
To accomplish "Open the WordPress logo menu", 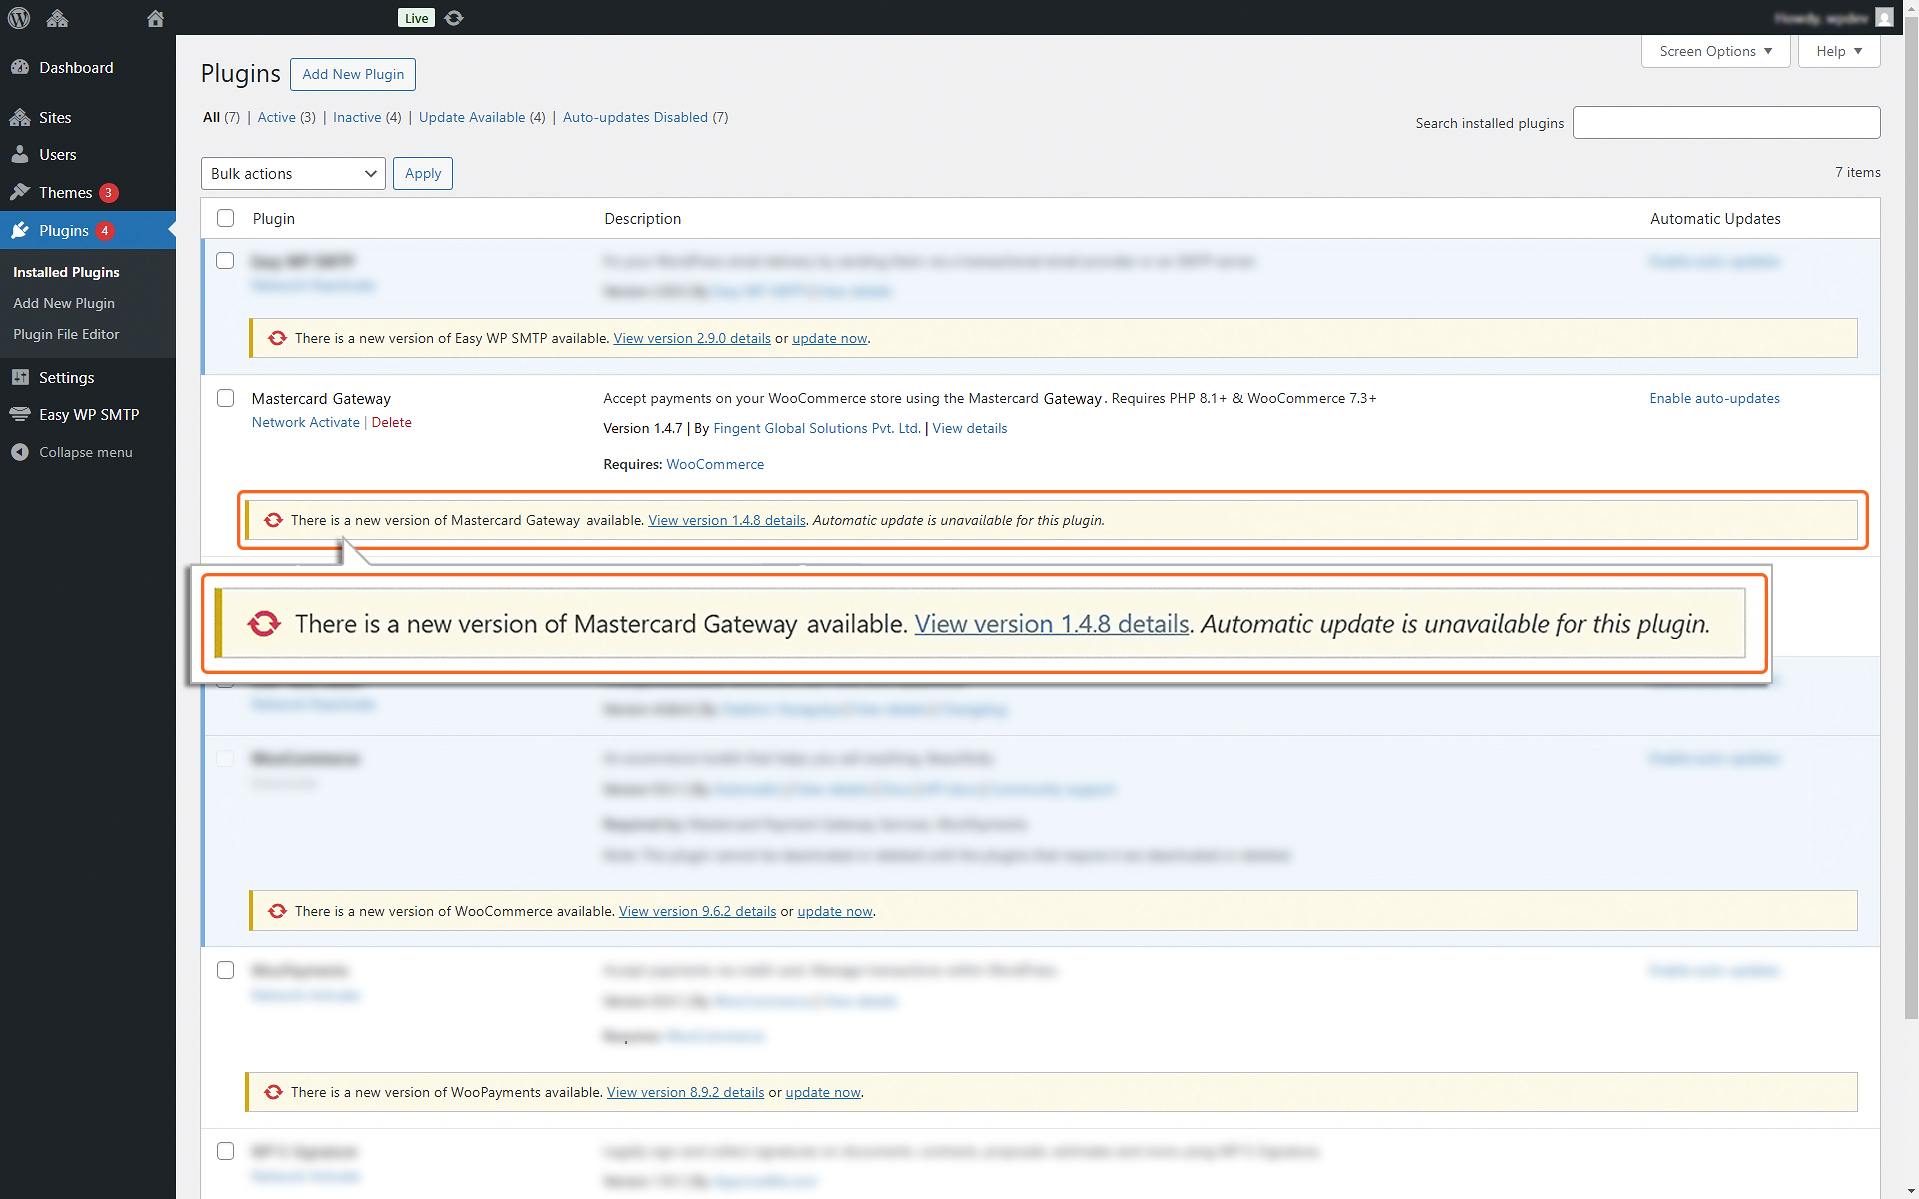I will 19,18.
